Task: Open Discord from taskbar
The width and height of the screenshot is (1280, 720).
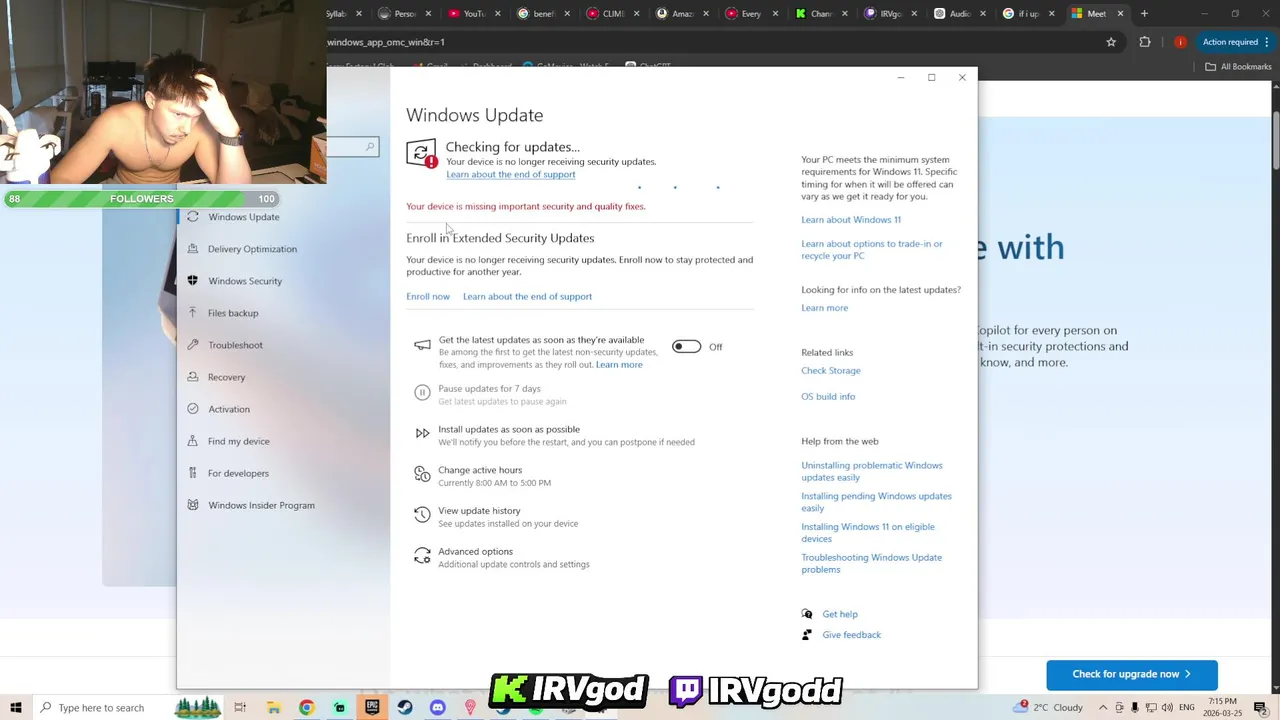Action: [437, 708]
